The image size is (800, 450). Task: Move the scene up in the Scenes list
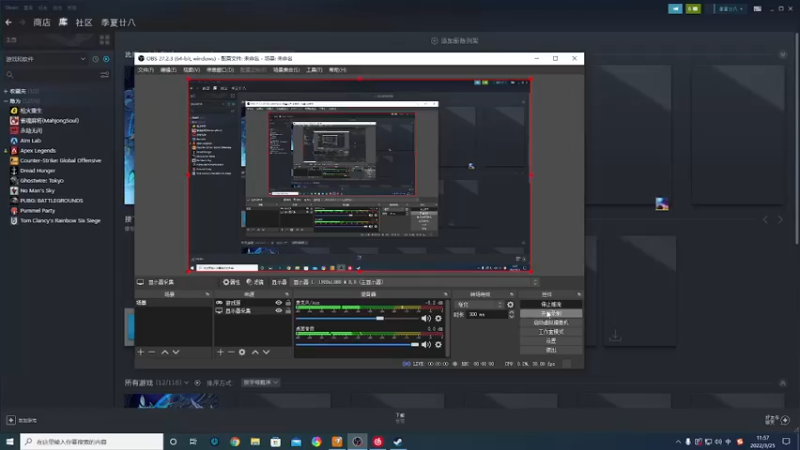click(165, 352)
